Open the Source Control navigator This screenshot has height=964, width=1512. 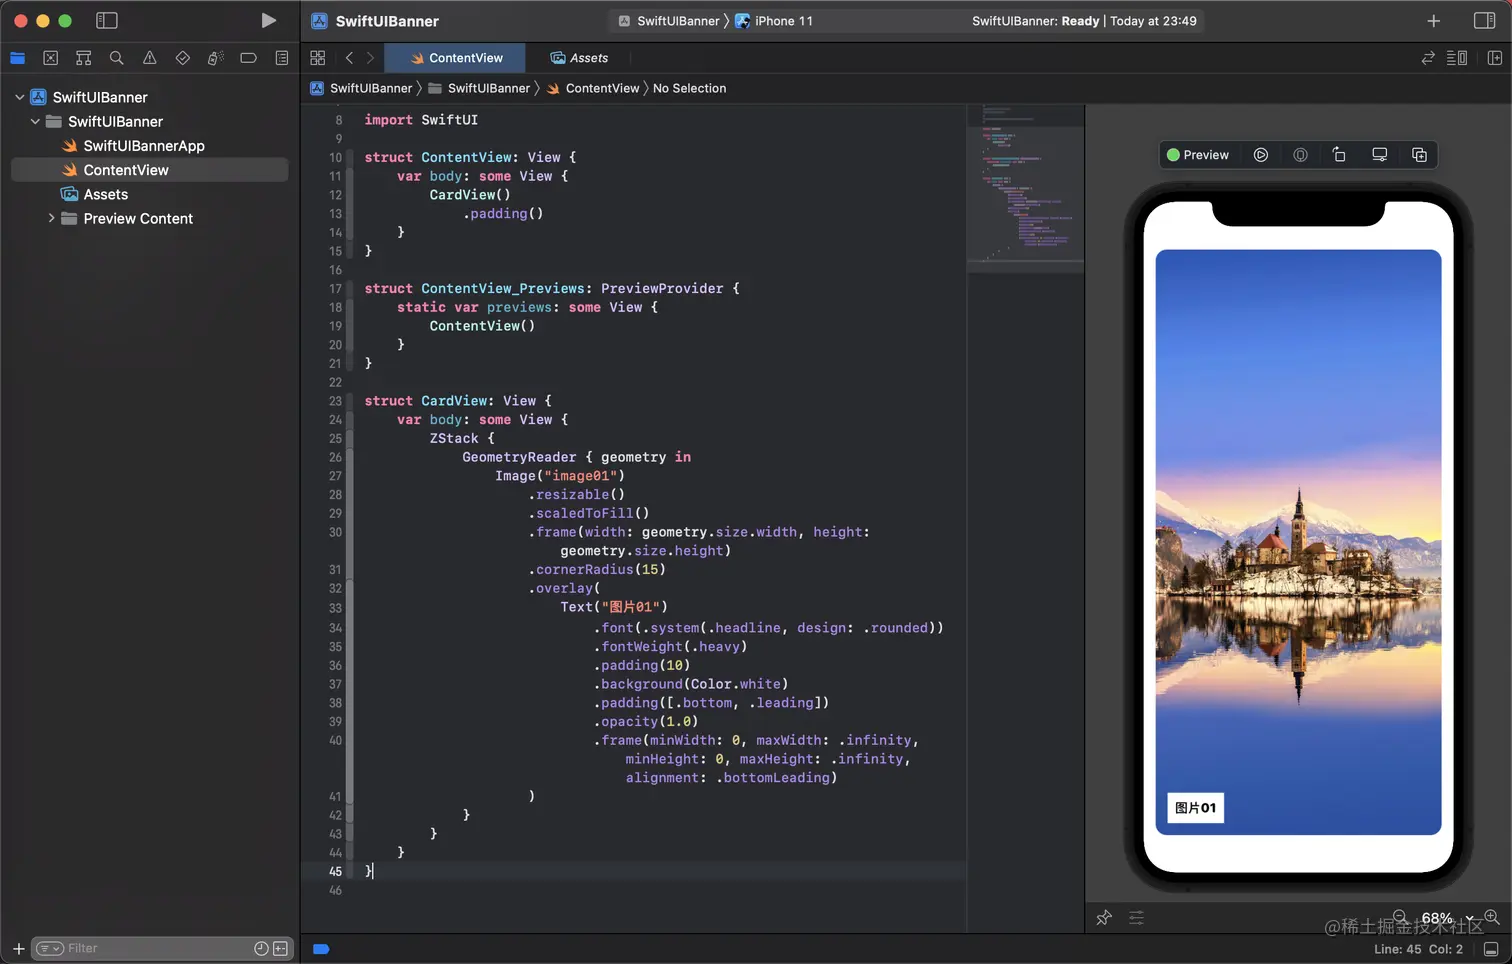pyautogui.click(x=50, y=58)
